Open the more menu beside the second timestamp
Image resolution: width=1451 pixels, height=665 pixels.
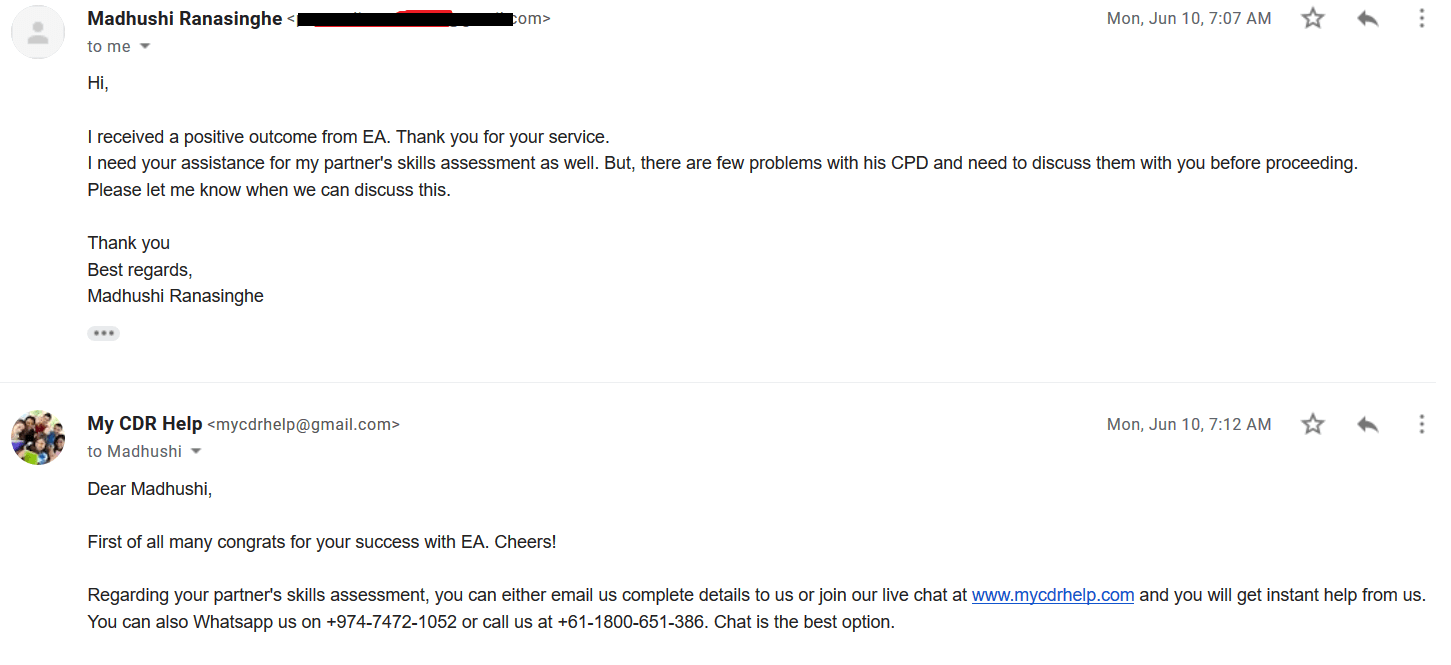(x=1421, y=423)
